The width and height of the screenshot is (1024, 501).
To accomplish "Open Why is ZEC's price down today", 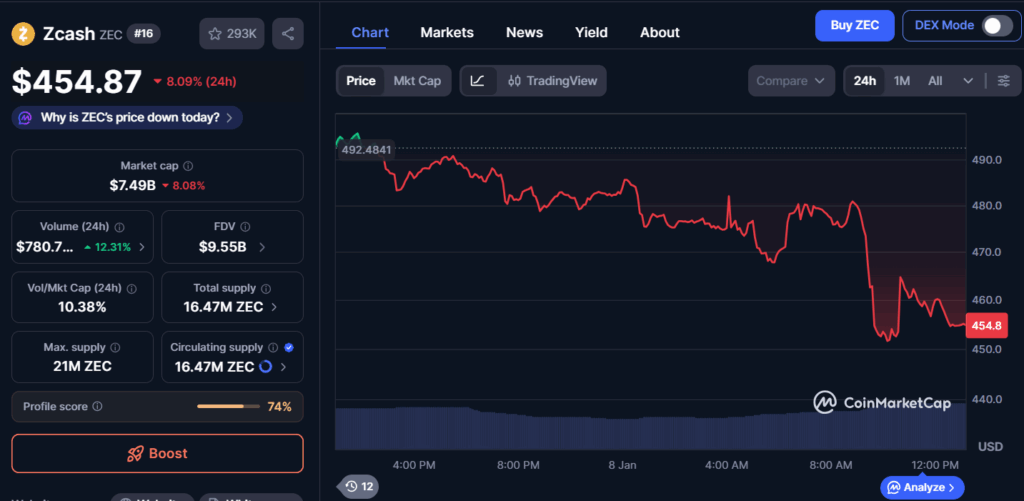I will (127, 118).
